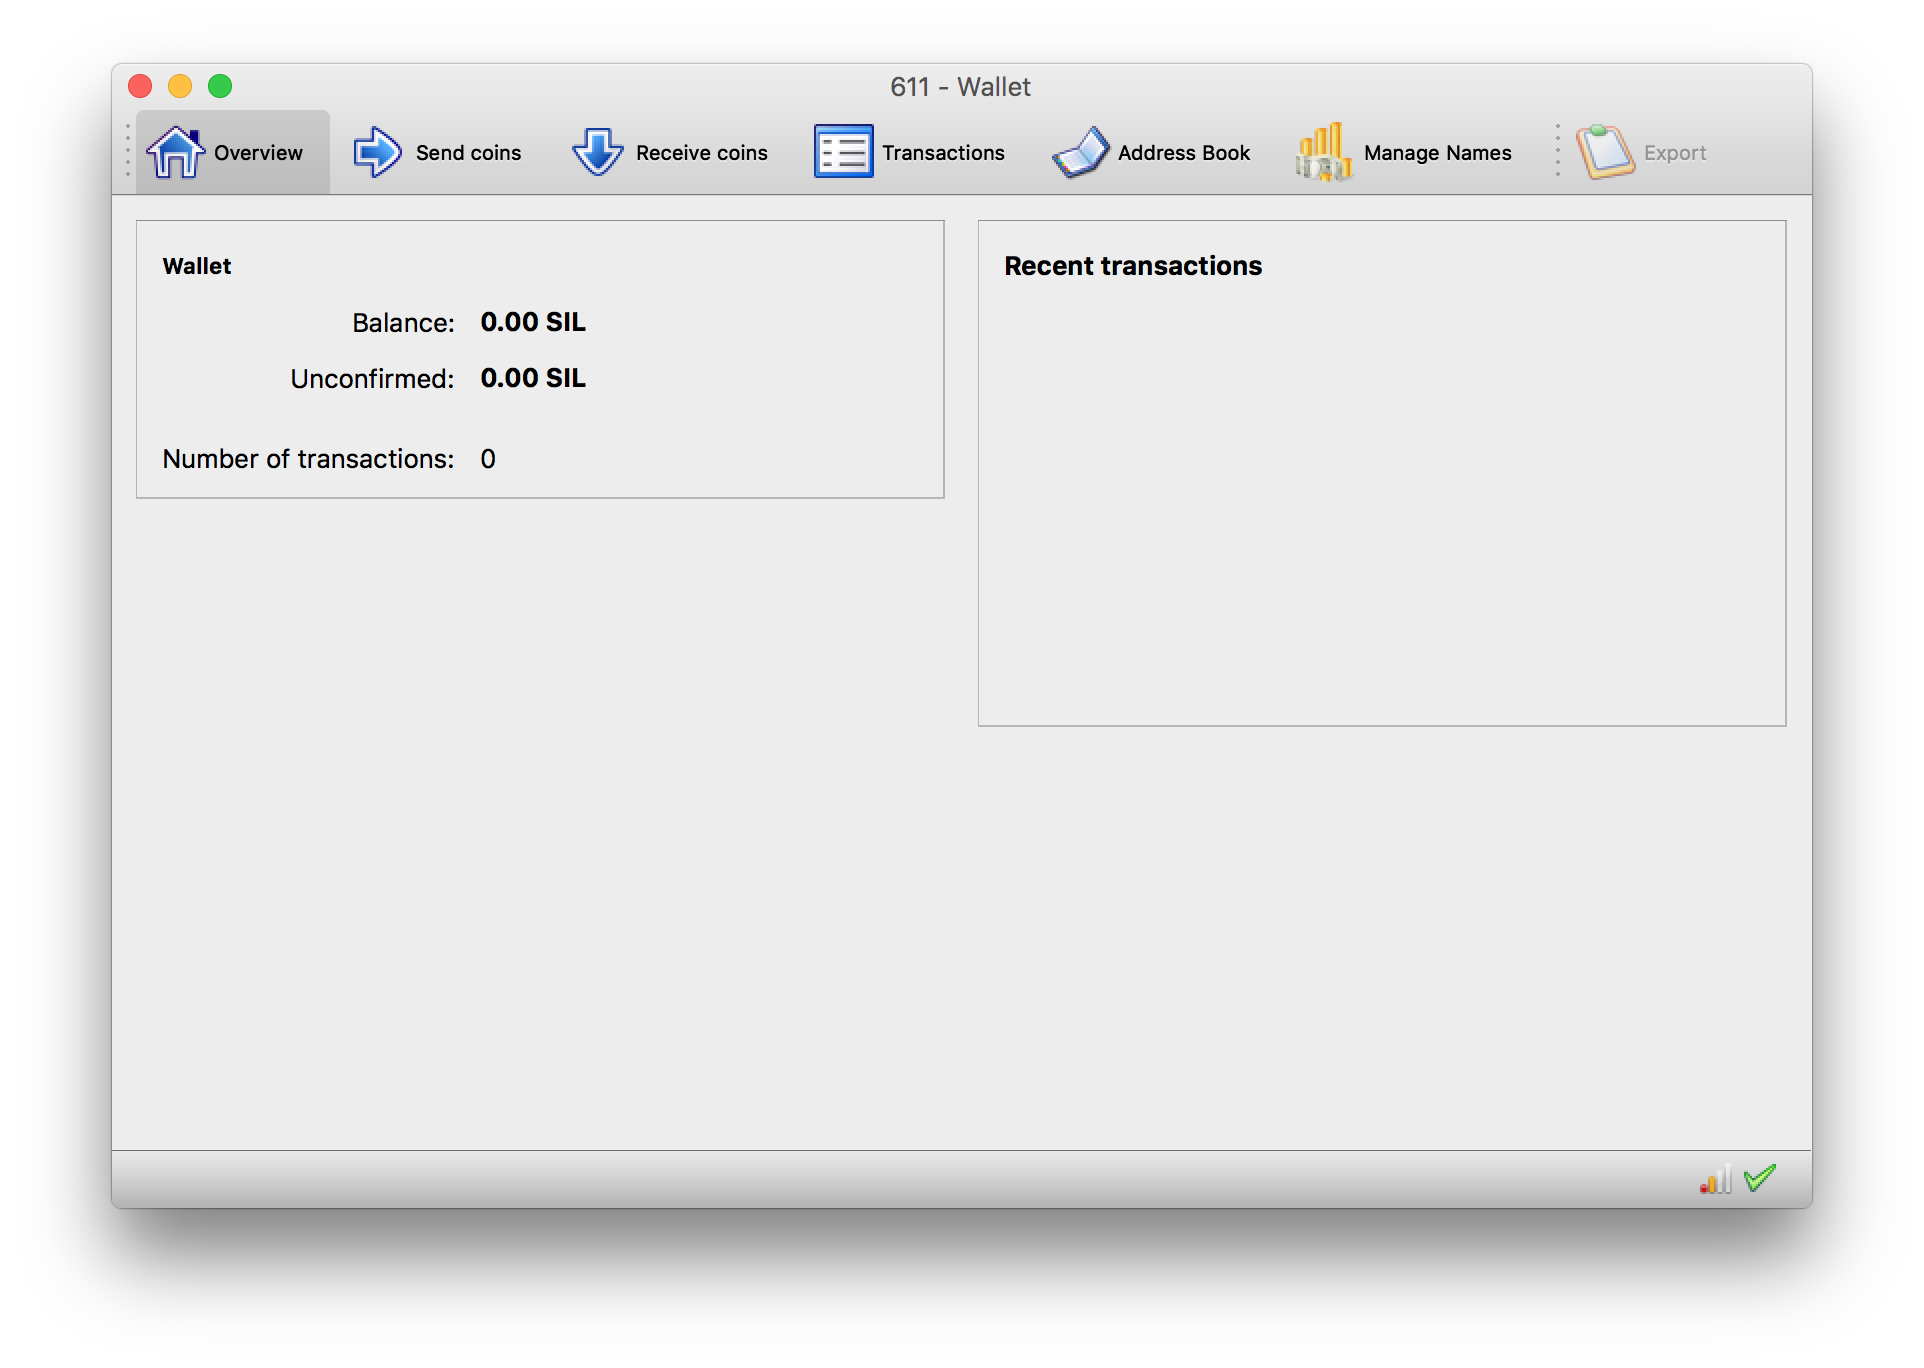The height and width of the screenshot is (1368, 1924).
Task: Click the Unconfirmed amount value
Action: coord(533,378)
